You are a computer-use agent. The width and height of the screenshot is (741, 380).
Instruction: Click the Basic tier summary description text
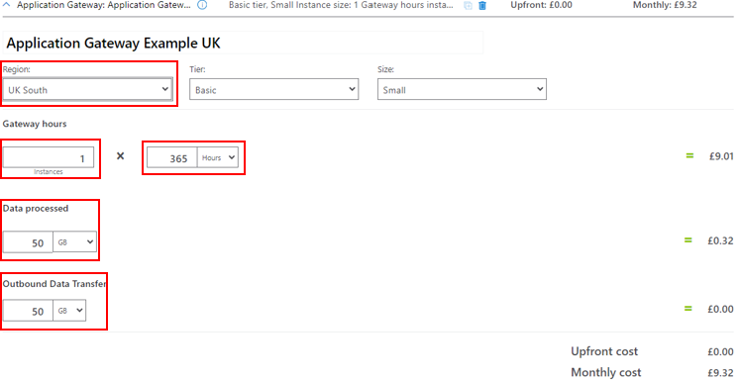341,5
